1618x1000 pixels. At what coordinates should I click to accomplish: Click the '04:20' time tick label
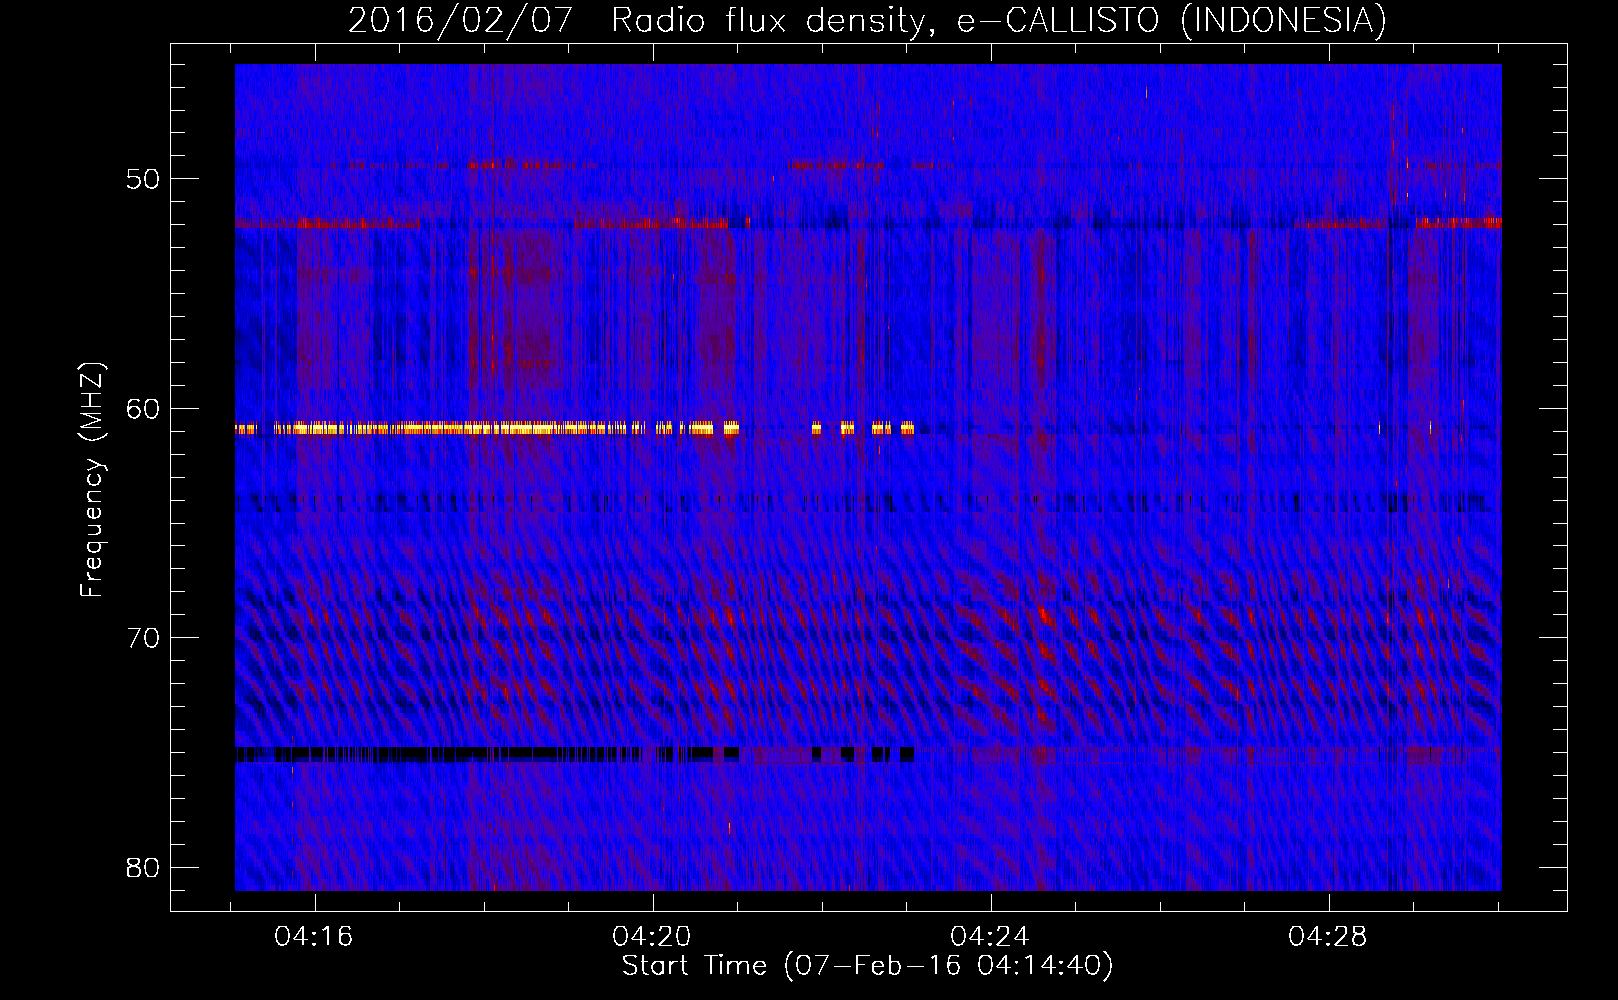coord(652,937)
